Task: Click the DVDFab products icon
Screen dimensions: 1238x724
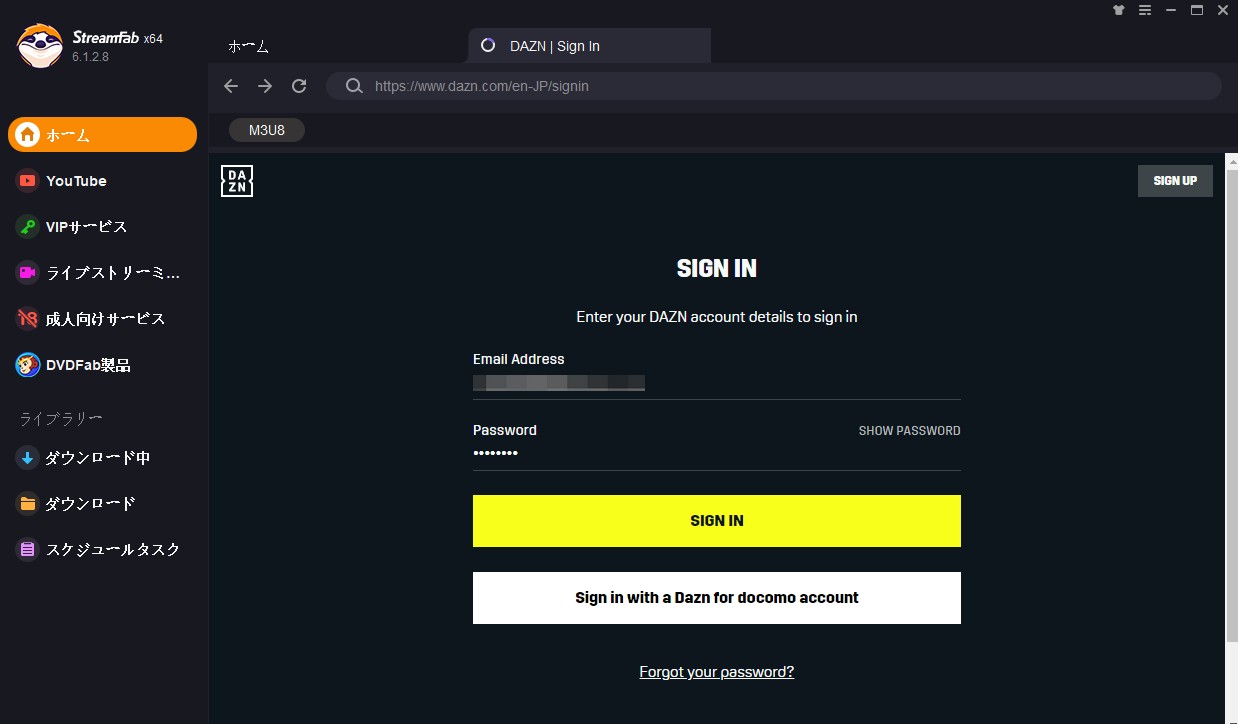Action: point(27,365)
